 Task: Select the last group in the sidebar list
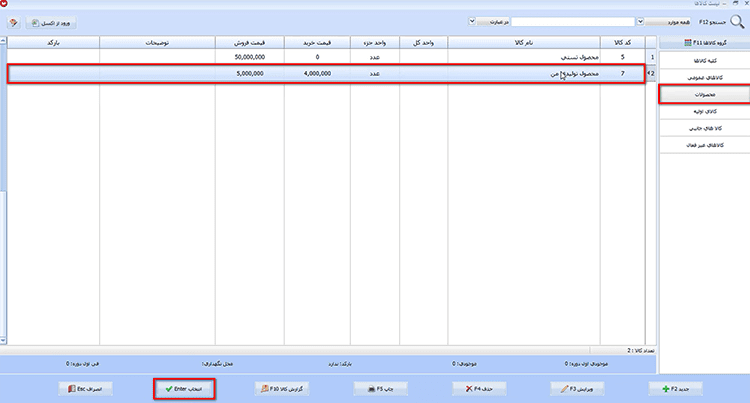pos(705,145)
